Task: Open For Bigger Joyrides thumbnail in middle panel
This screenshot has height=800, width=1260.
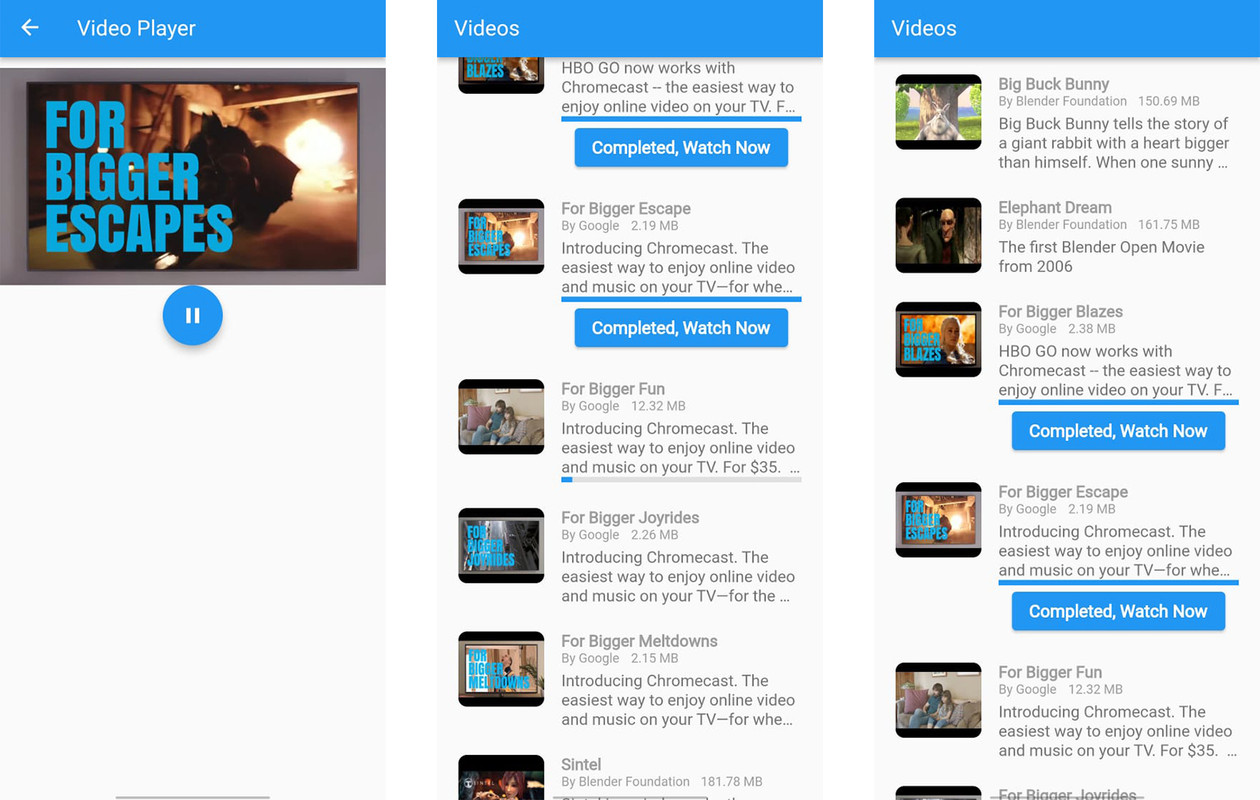Action: click(x=501, y=546)
